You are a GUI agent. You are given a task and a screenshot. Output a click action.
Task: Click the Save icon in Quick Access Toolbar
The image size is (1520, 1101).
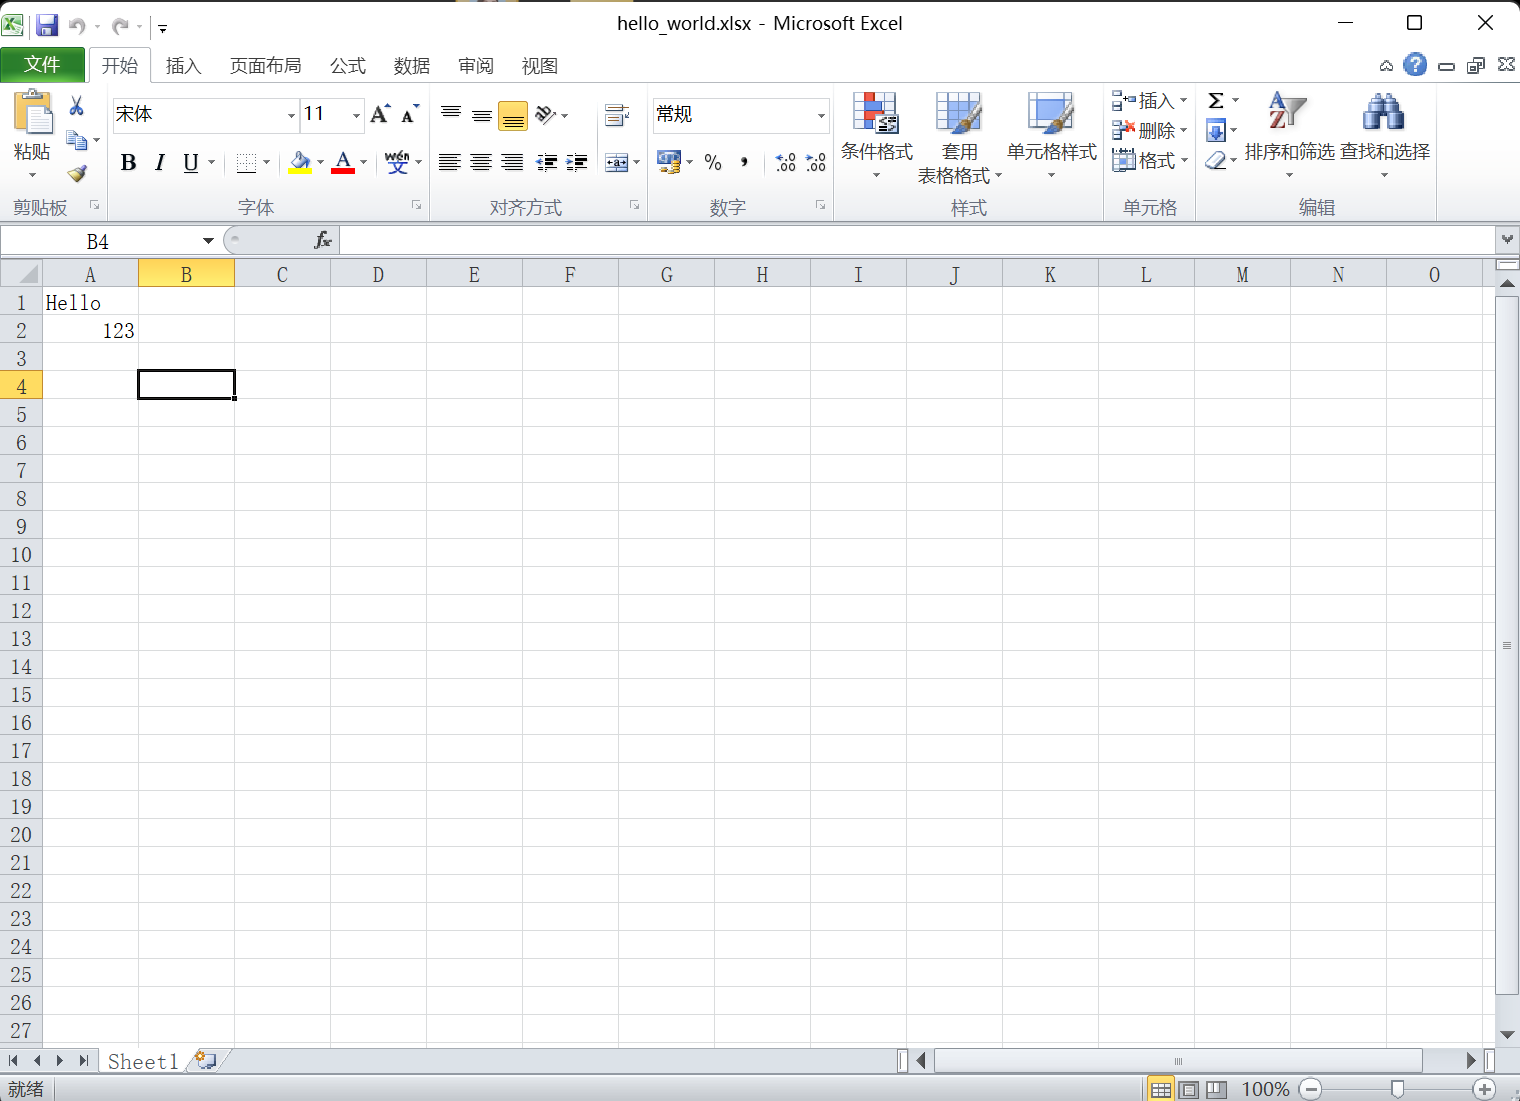click(47, 25)
